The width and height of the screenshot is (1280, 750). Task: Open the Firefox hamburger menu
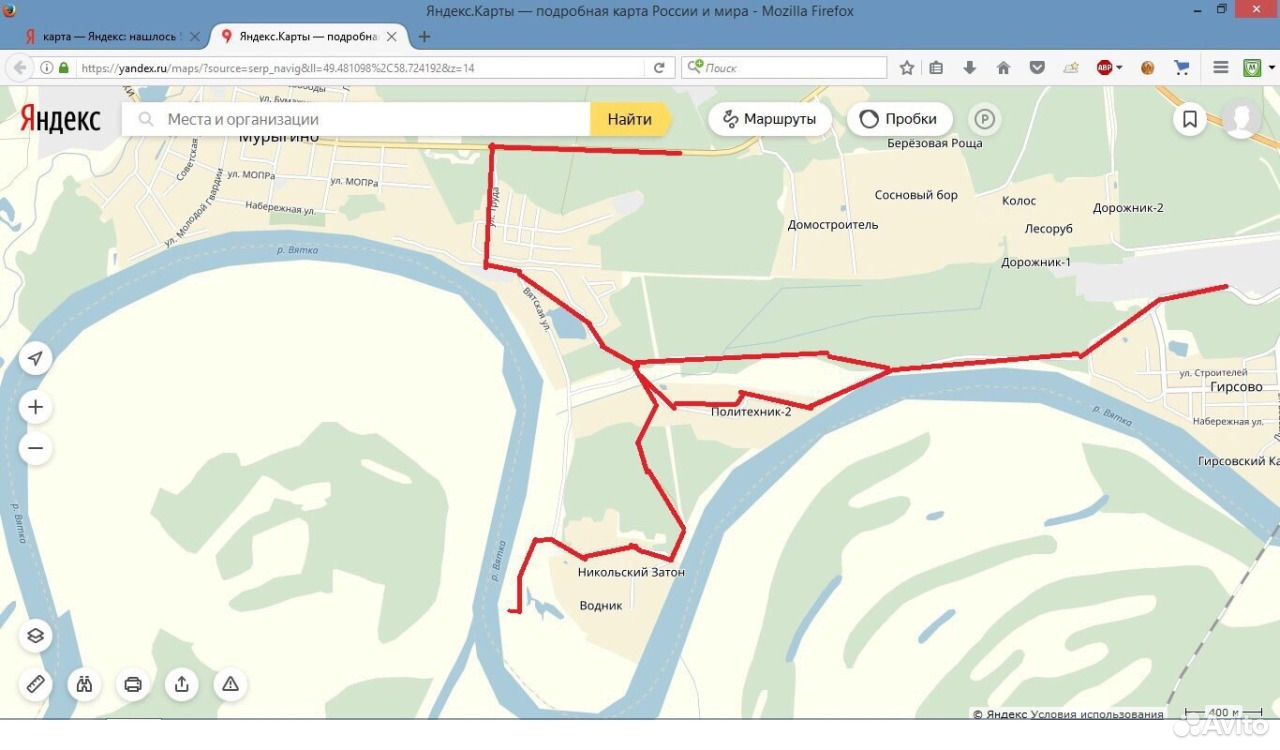pyautogui.click(x=1220, y=68)
